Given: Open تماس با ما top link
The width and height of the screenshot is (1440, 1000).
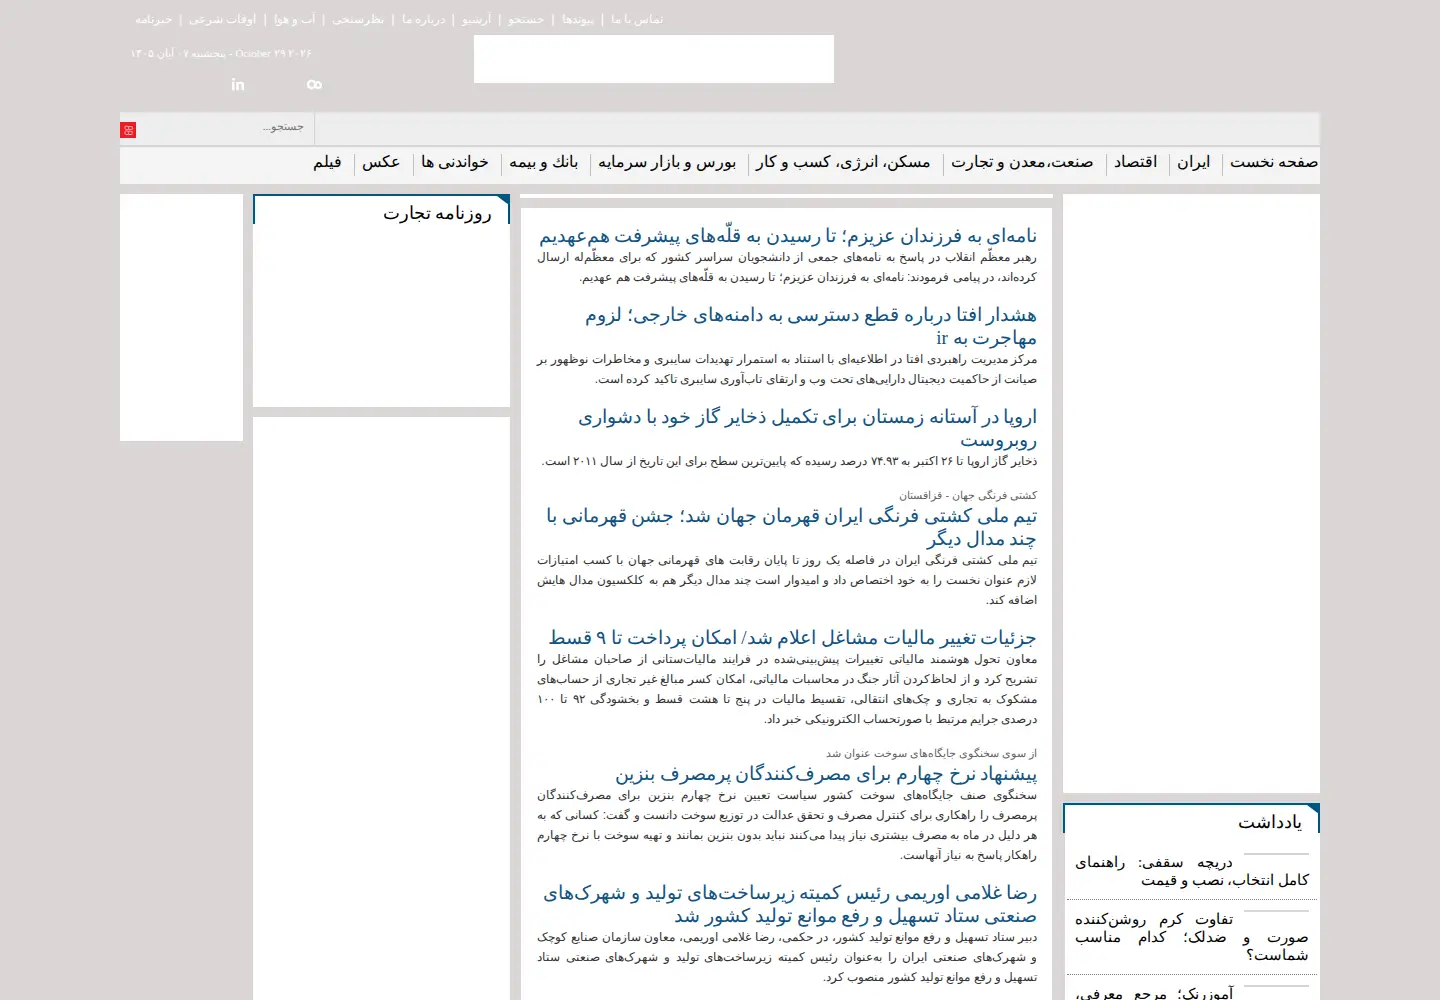Looking at the screenshot, I should [637, 19].
